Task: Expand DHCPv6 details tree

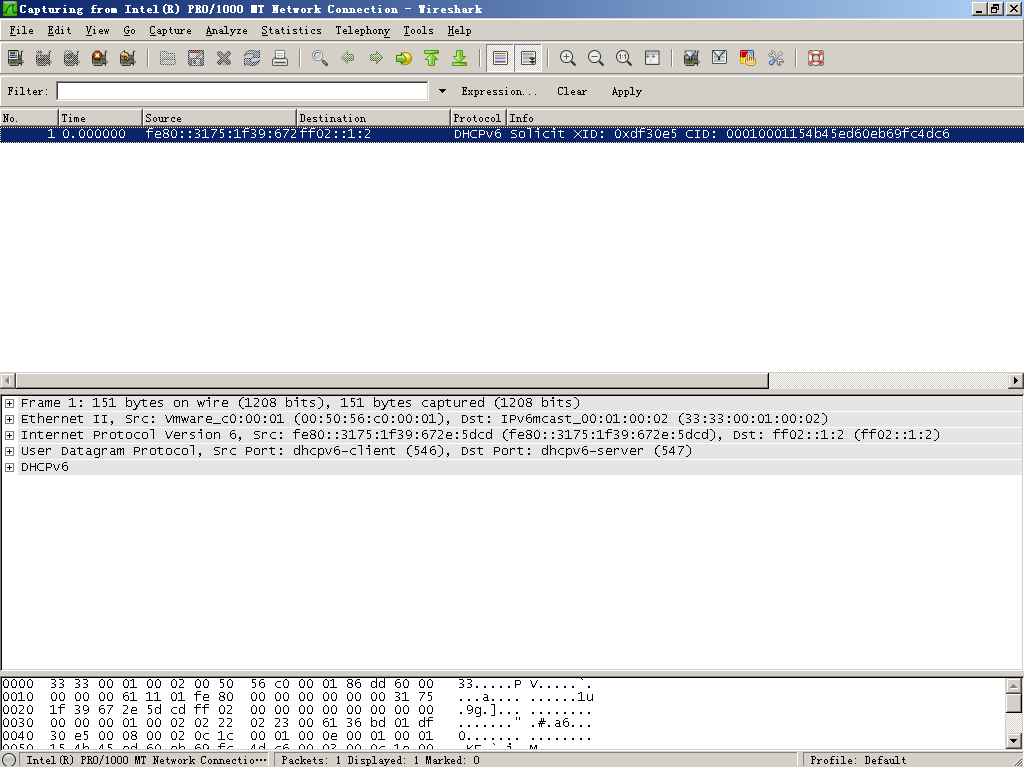Action: (9, 468)
